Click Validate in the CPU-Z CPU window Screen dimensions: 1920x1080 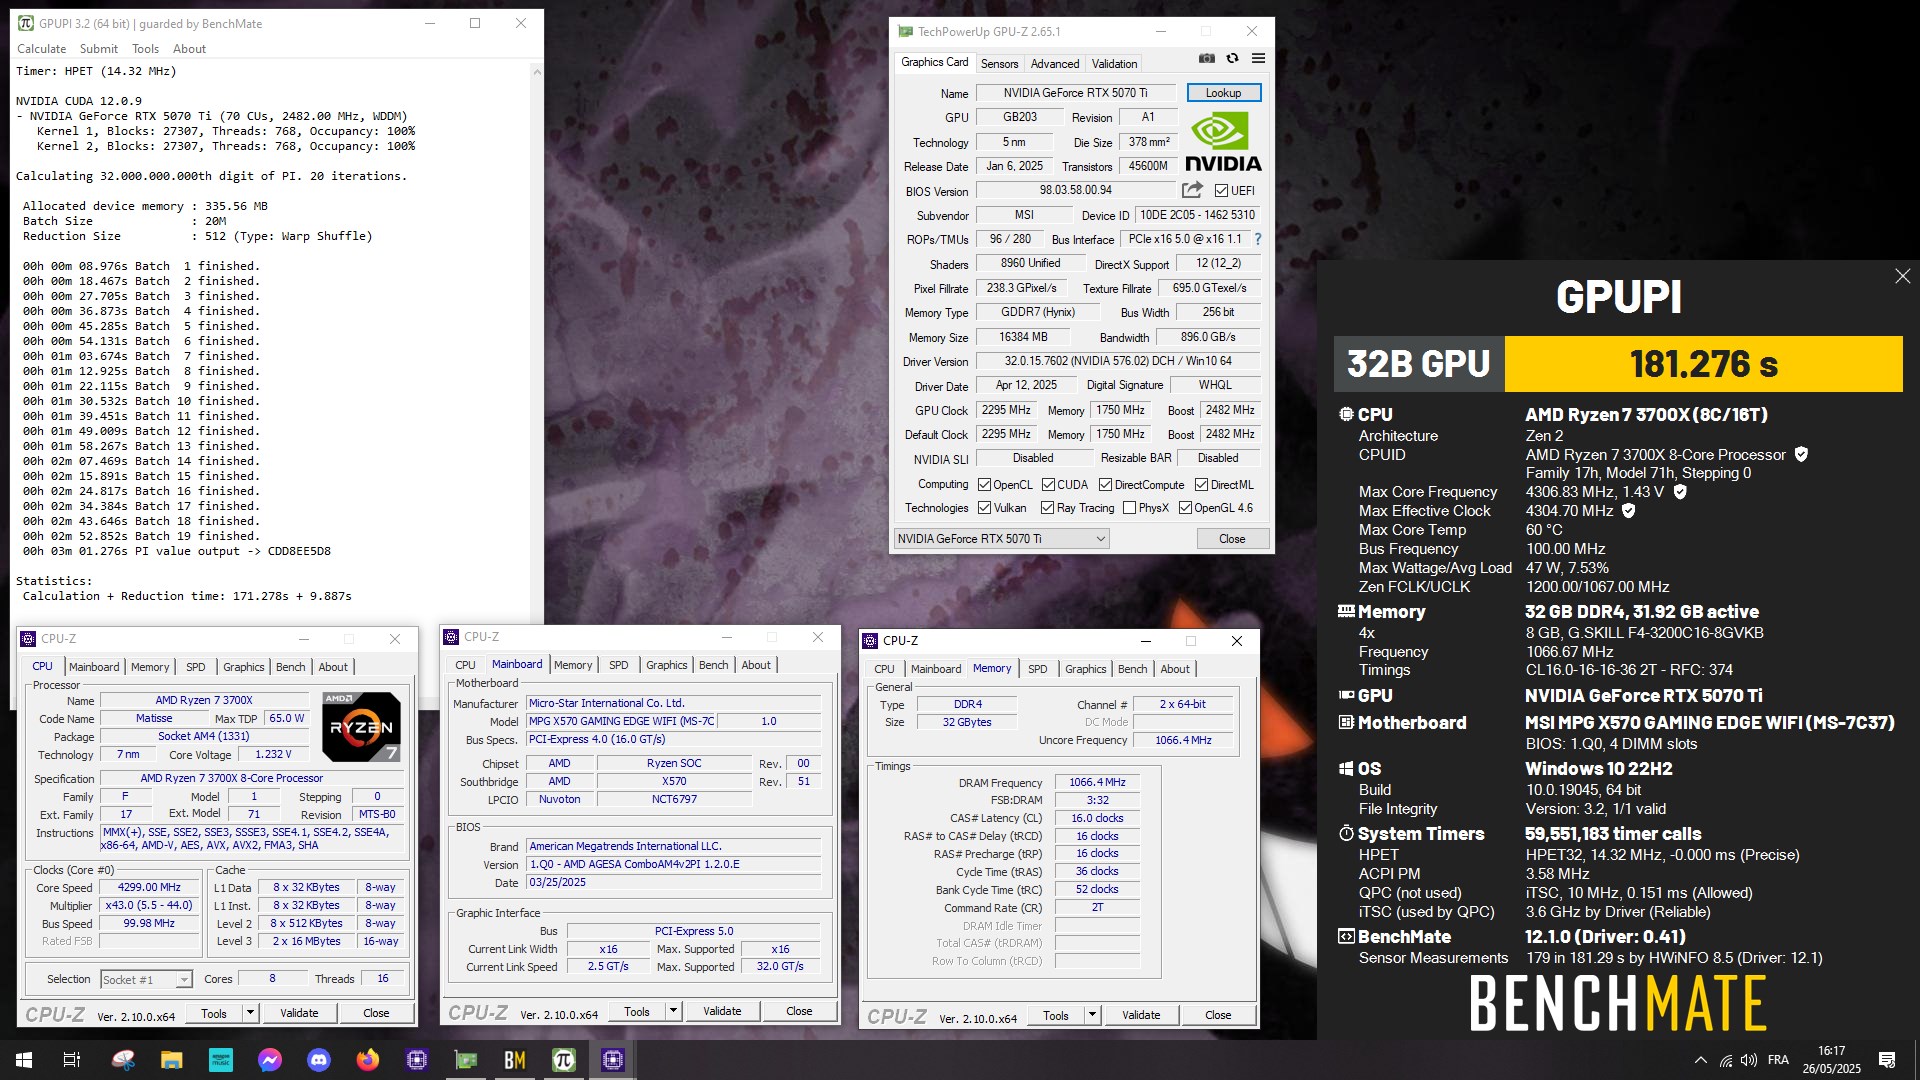(x=299, y=1013)
